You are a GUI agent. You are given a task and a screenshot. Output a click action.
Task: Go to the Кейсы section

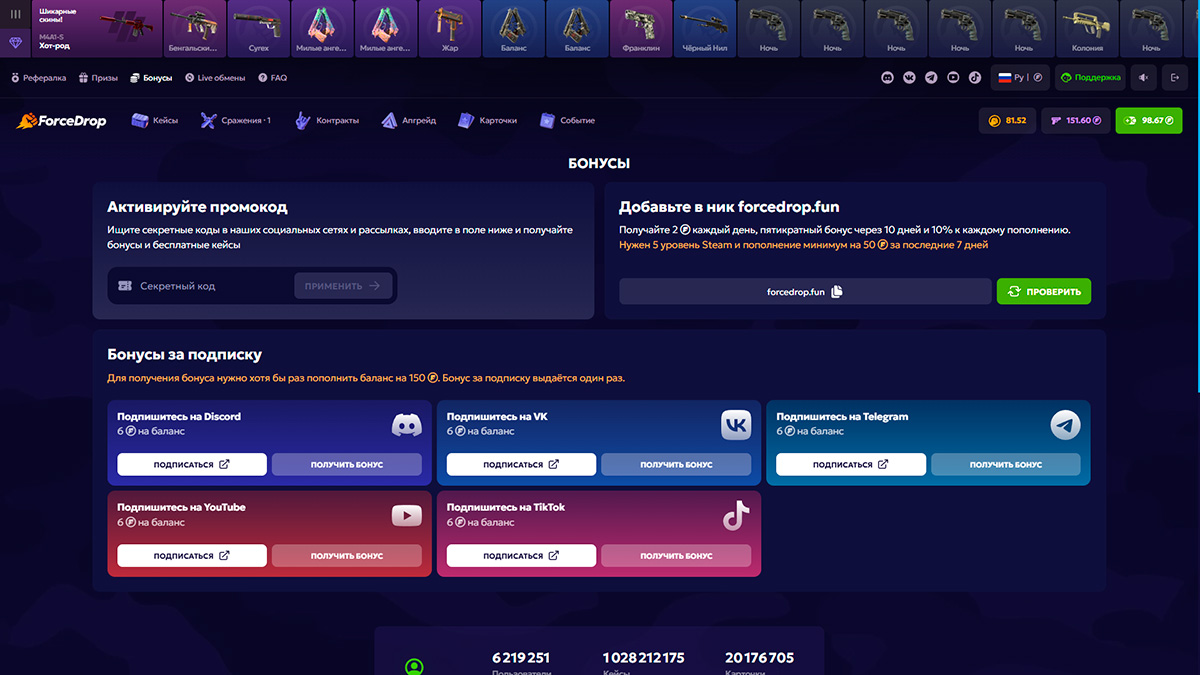(155, 121)
